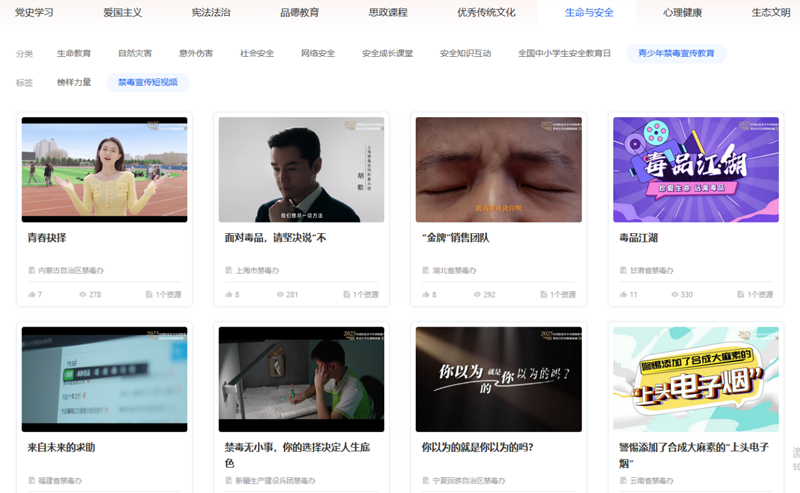This screenshot has width=800, height=493.
Task: Switch to the 心理健康 tab
Action: [x=682, y=12]
